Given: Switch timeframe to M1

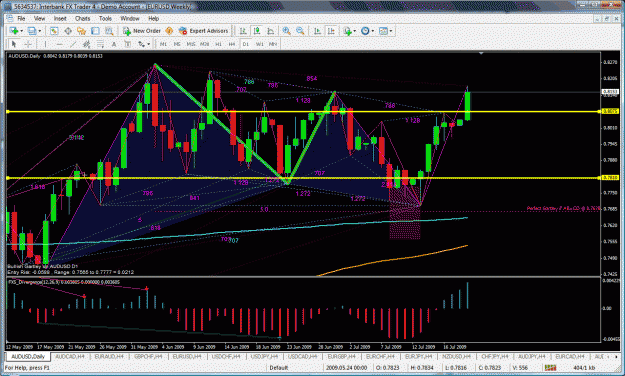Looking at the screenshot, I should point(163,44).
